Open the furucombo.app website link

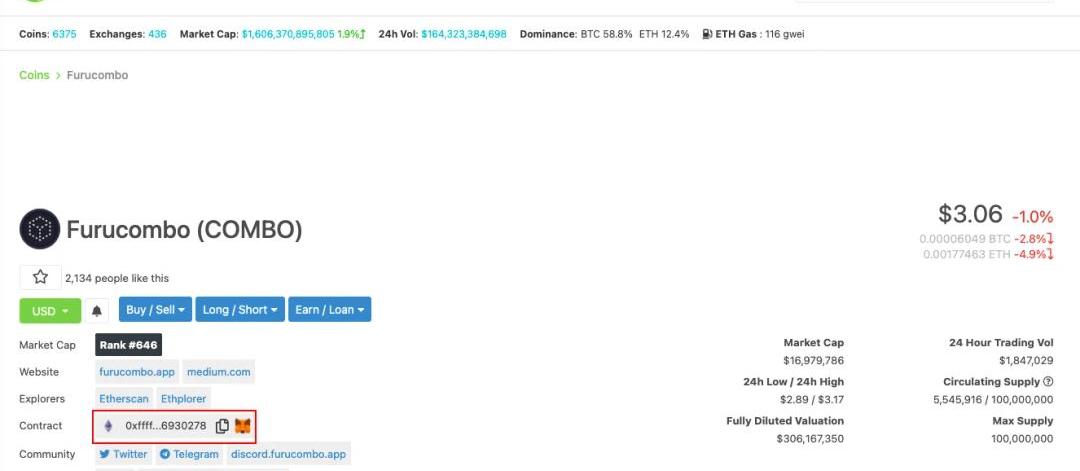pyautogui.click(x=137, y=372)
